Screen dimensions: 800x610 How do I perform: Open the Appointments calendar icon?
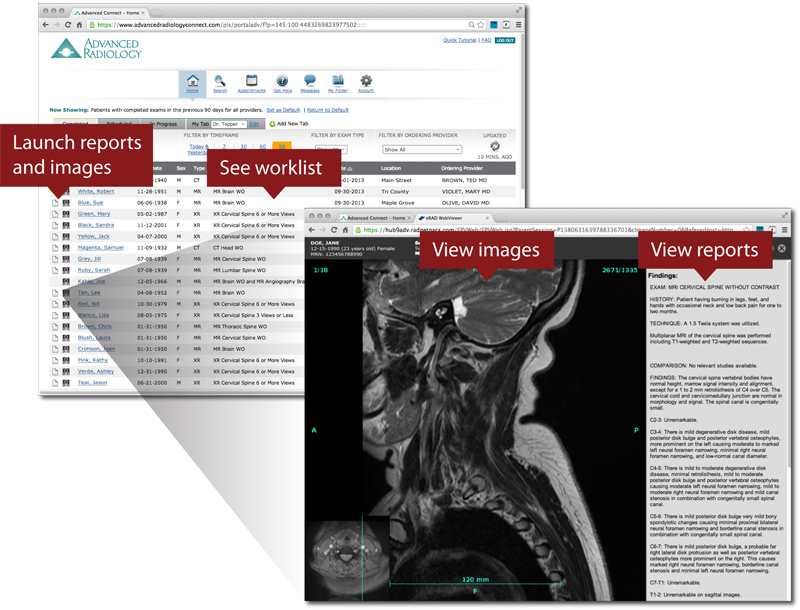click(252, 81)
